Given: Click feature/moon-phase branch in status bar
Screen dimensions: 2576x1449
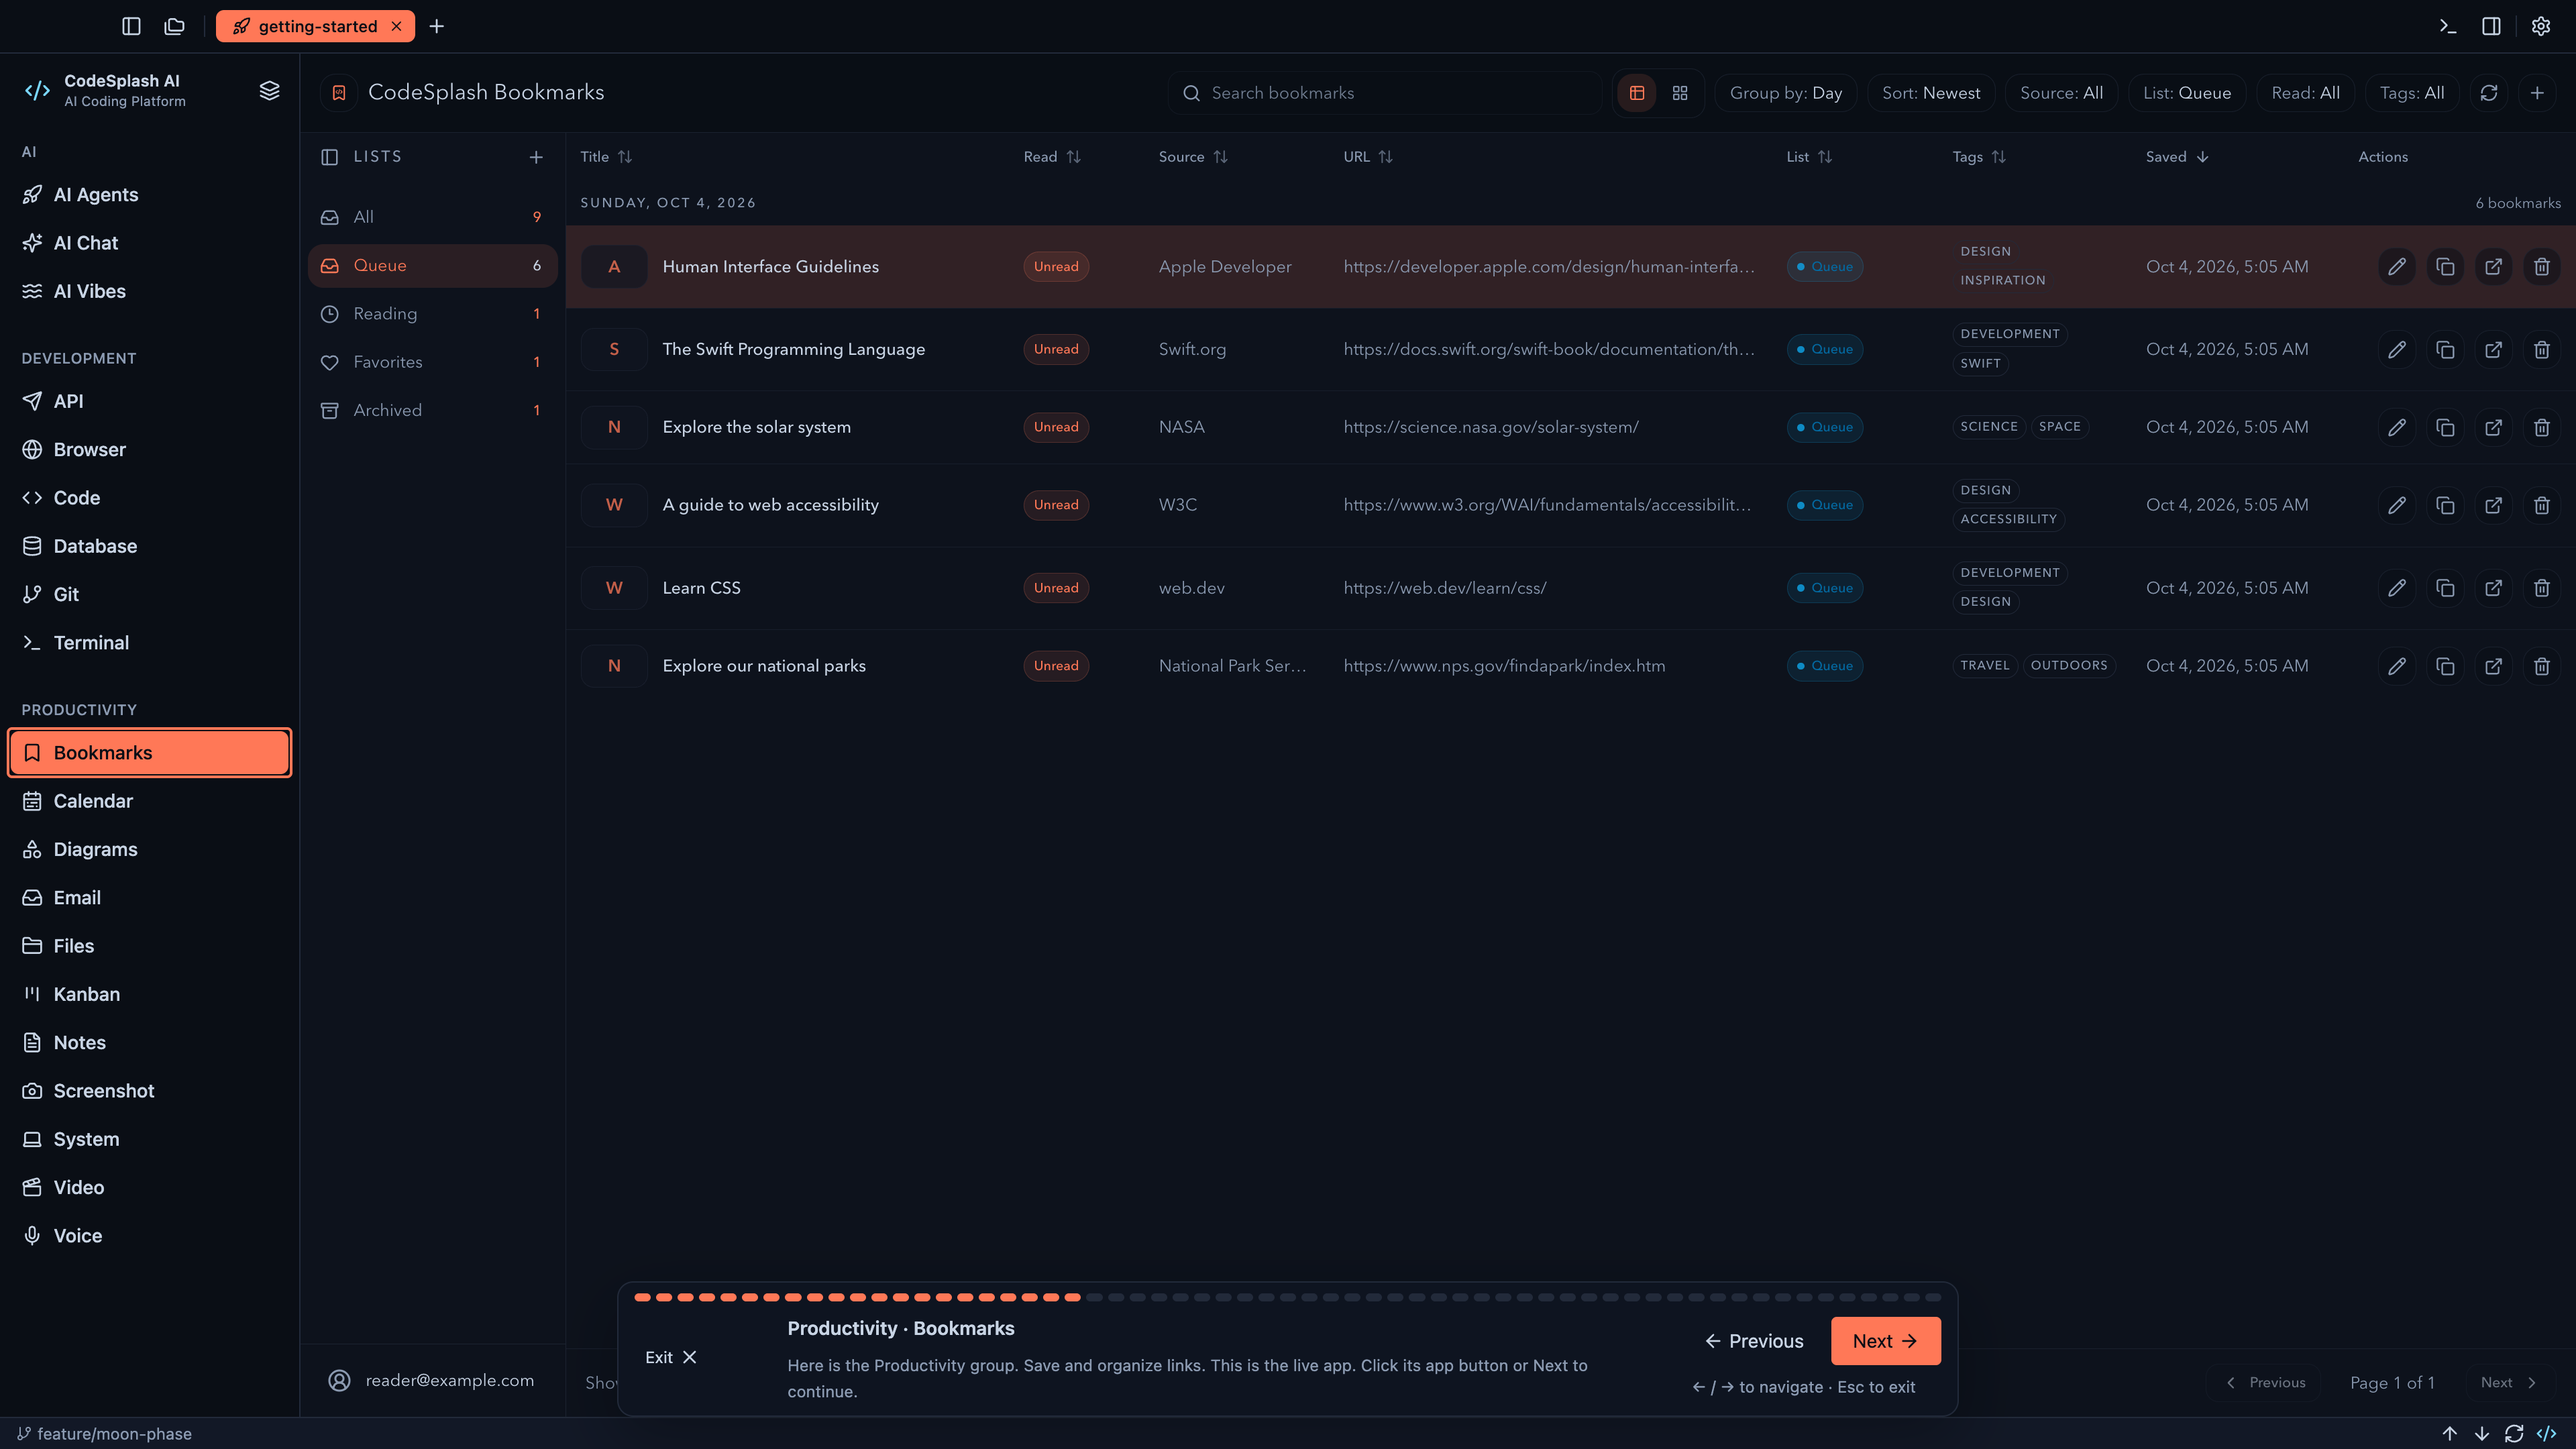Looking at the screenshot, I should pyautogui.click(x=104, y=1434).
